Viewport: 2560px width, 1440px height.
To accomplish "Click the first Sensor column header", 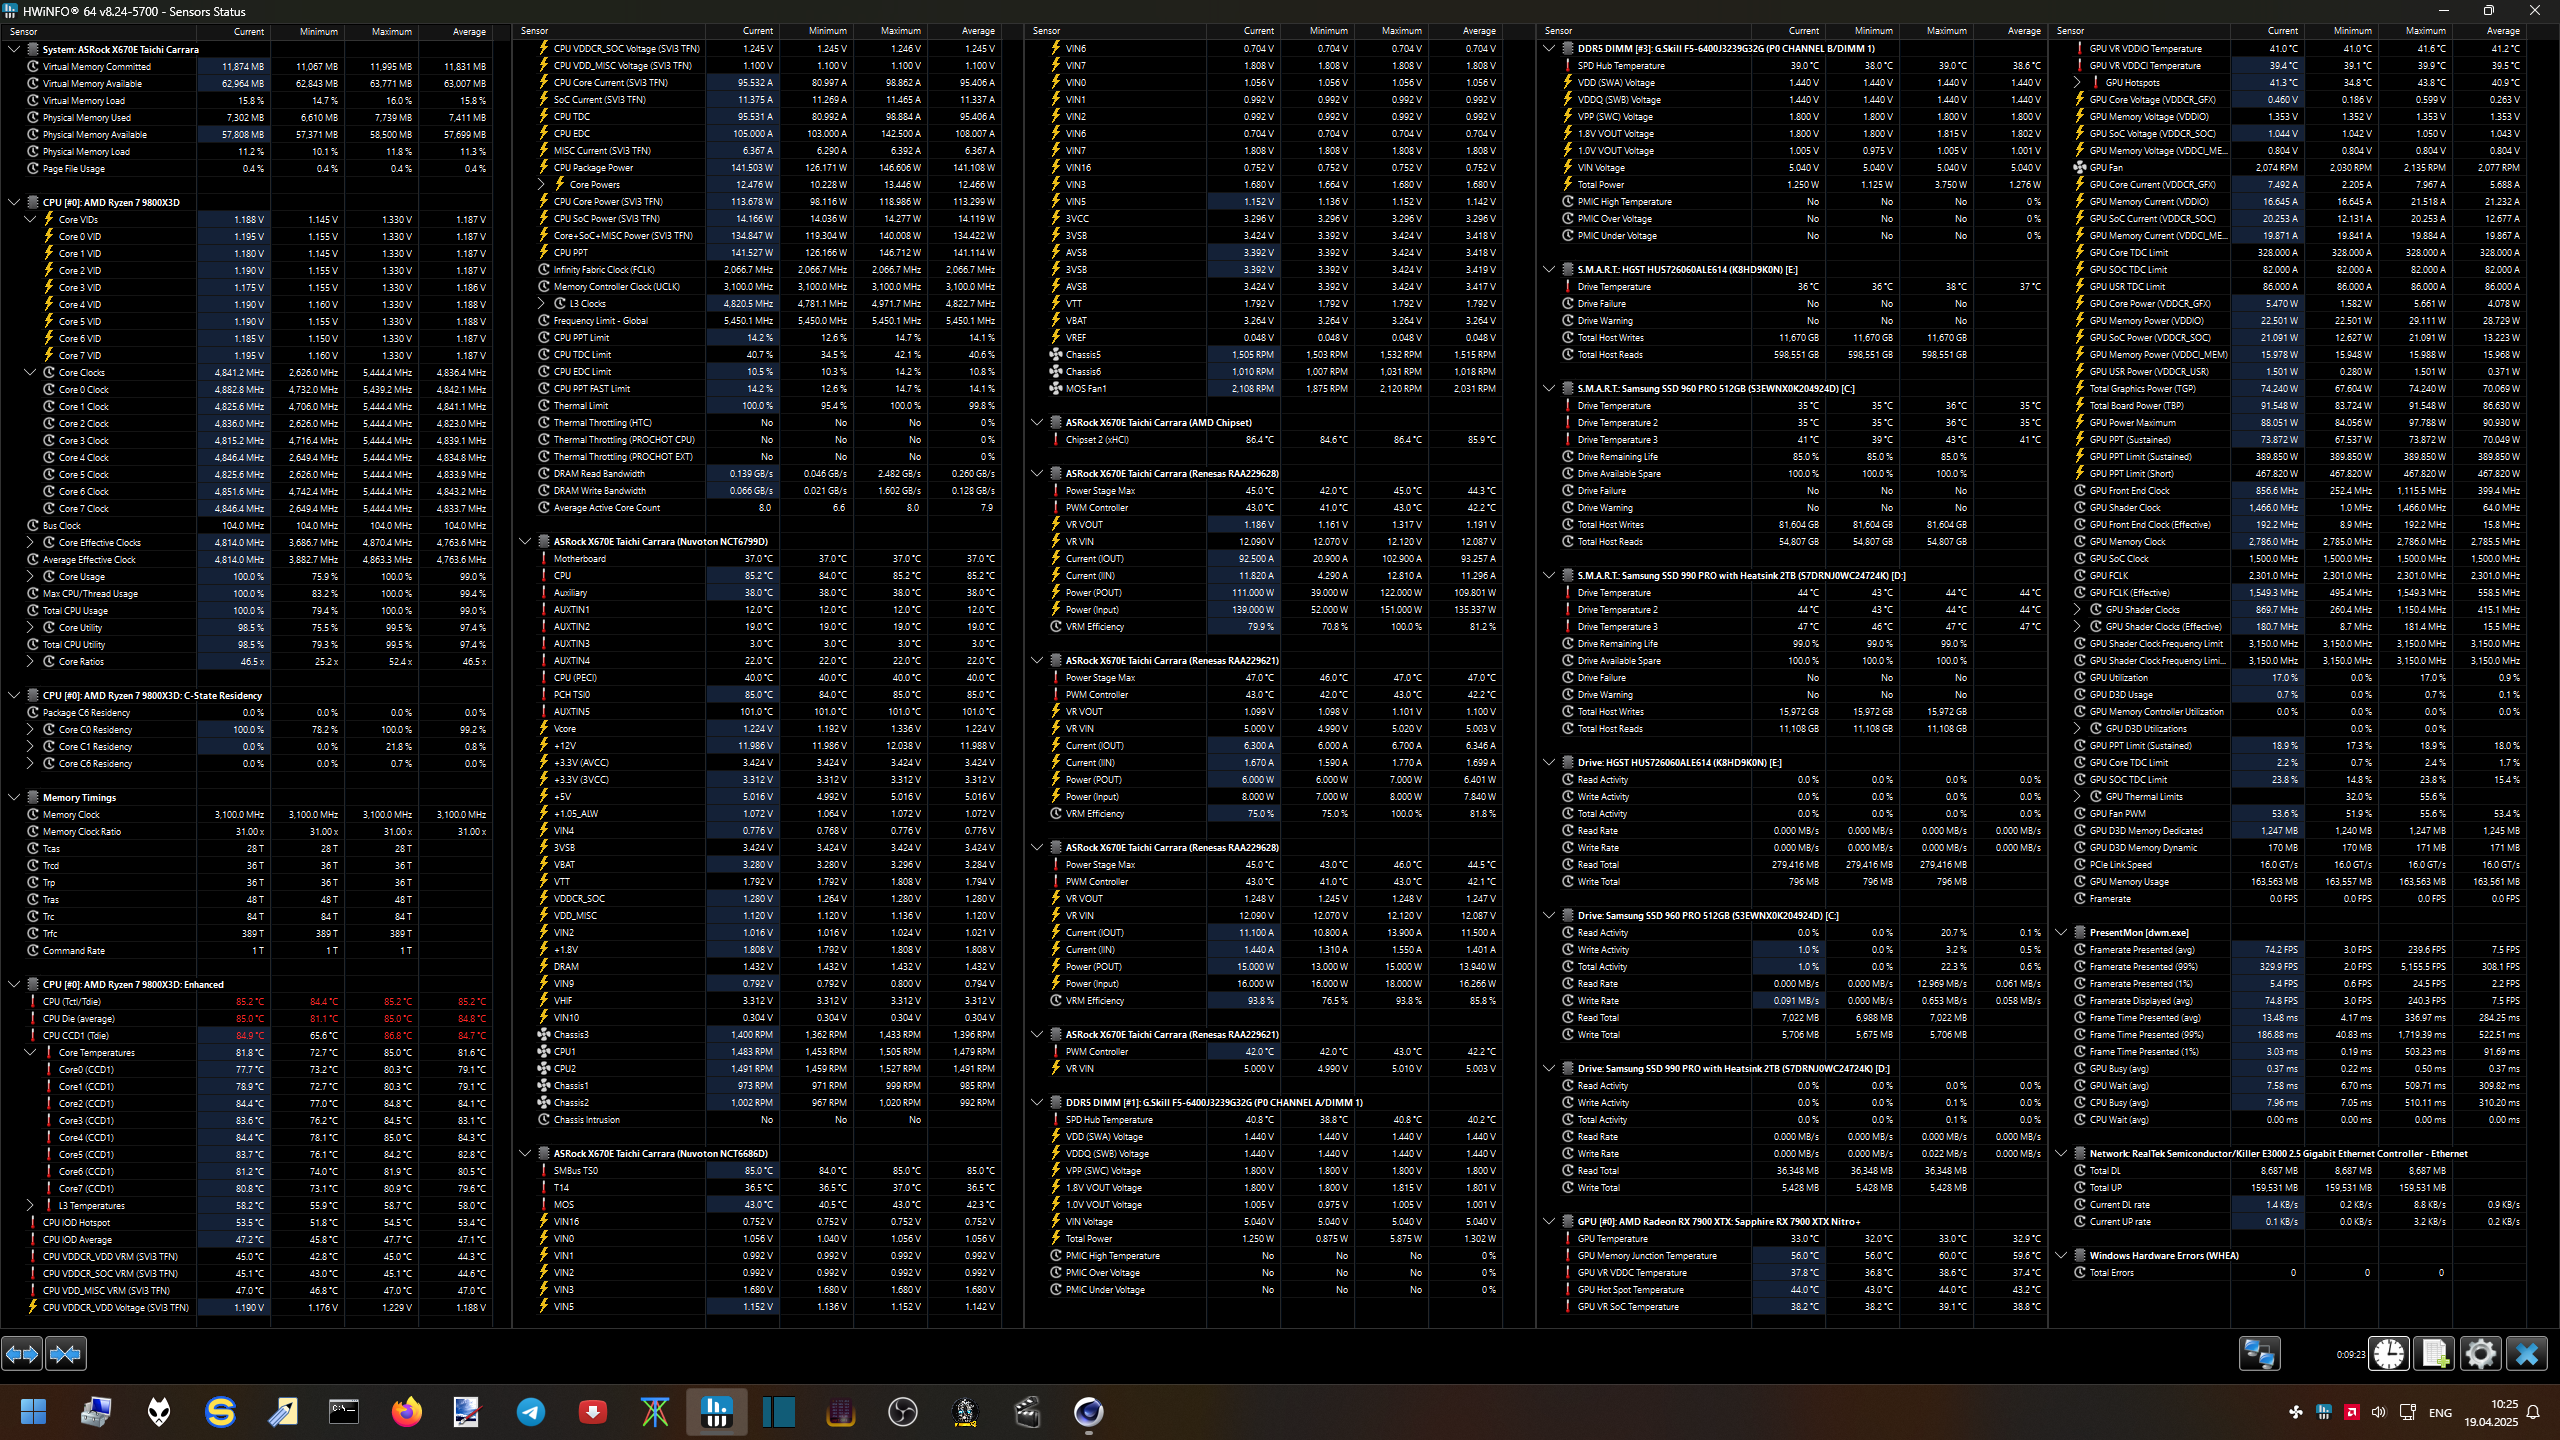I will (24, 31).
